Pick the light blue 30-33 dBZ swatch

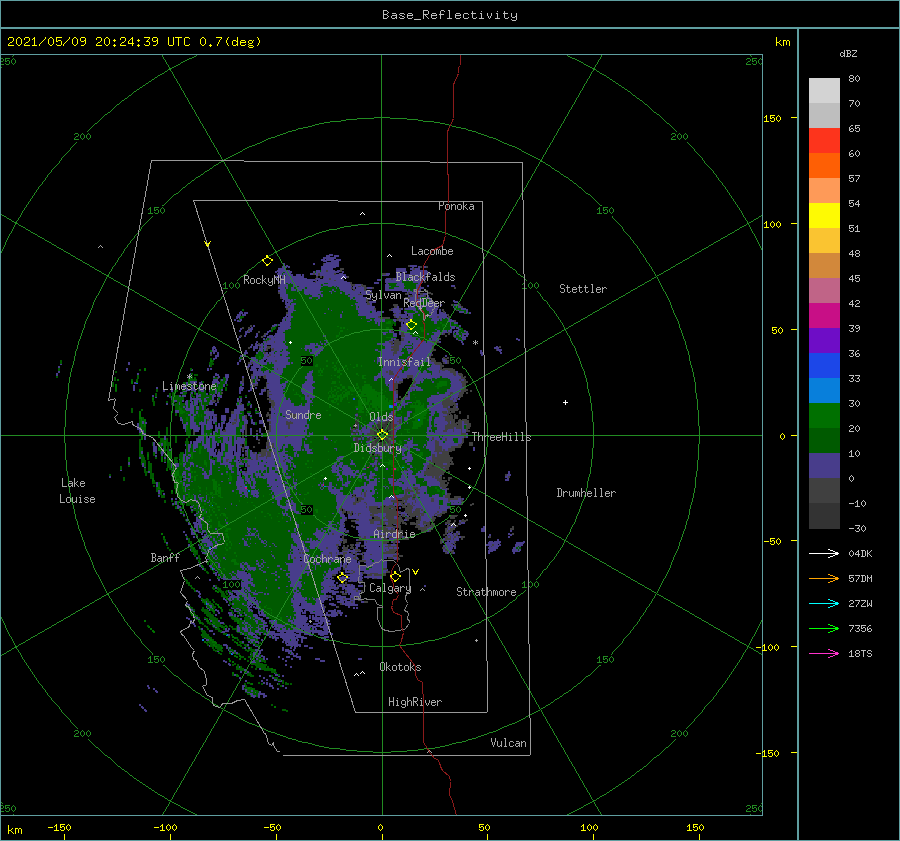(824, 391)
